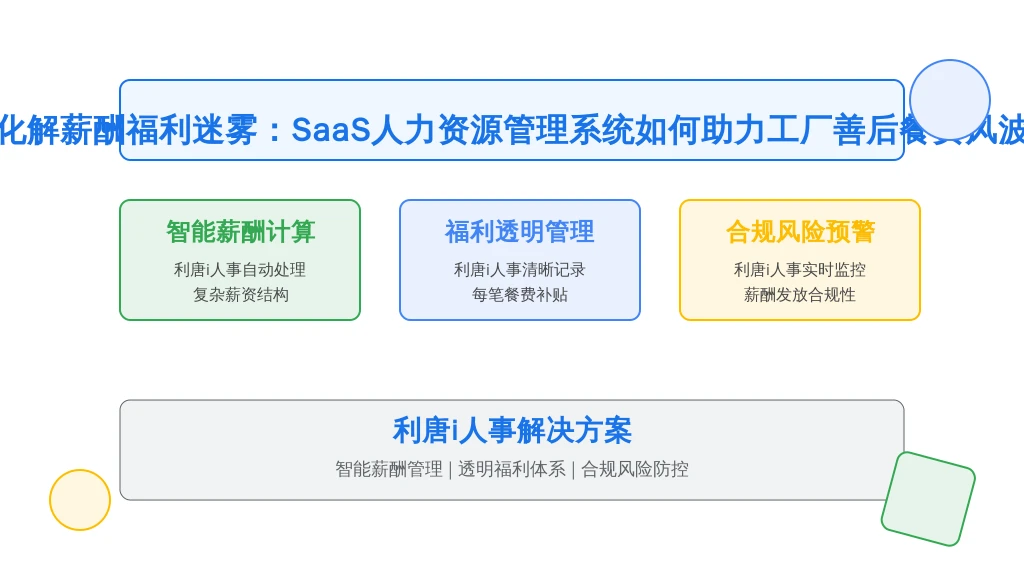Click the text 利唐i人事实时监控

coord(800,270)
